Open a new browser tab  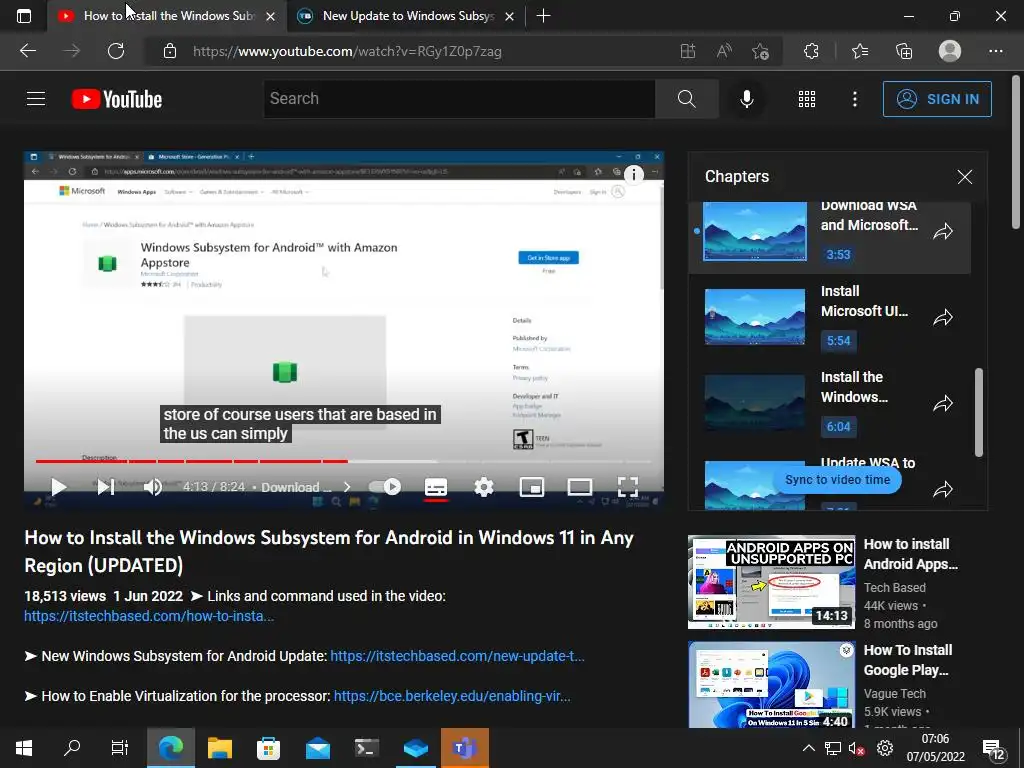543,16
